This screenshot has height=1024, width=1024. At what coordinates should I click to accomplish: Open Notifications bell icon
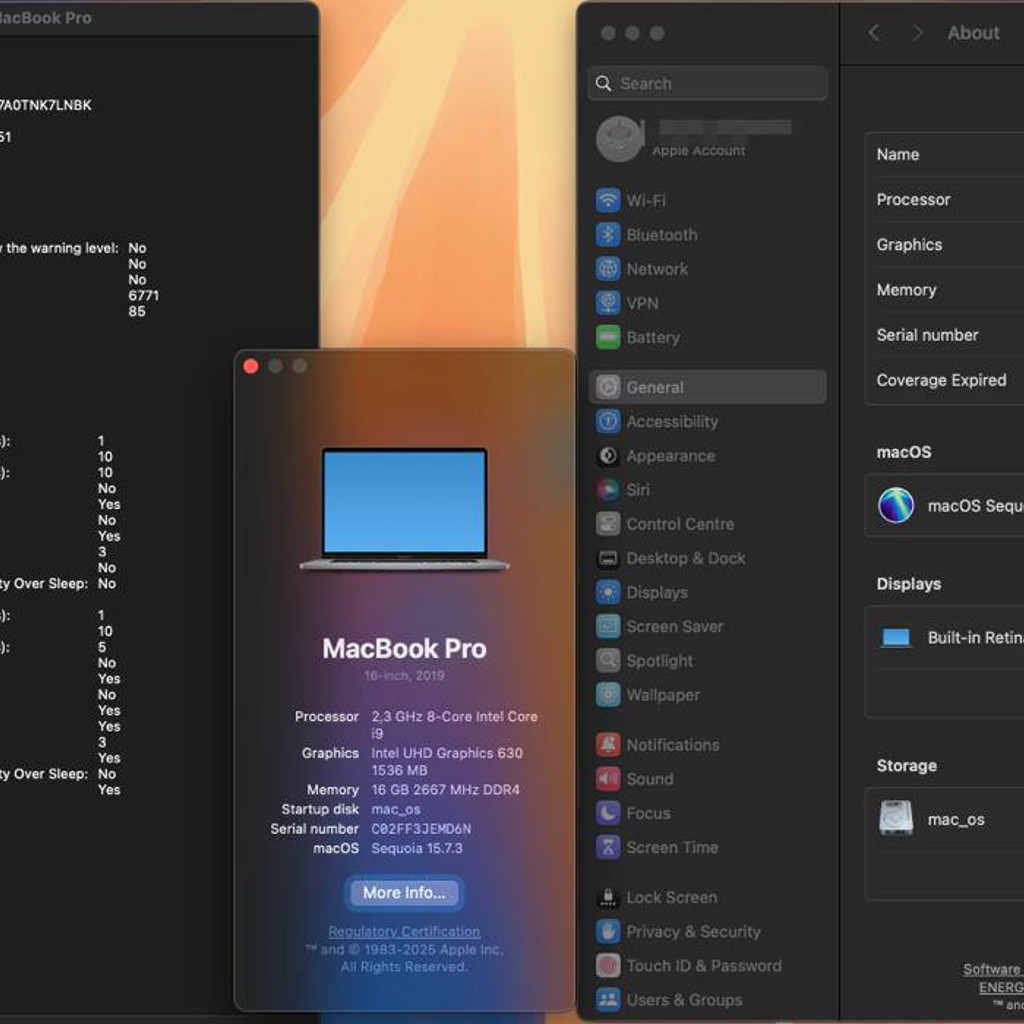pyautogui.click(x=607, y=744)
